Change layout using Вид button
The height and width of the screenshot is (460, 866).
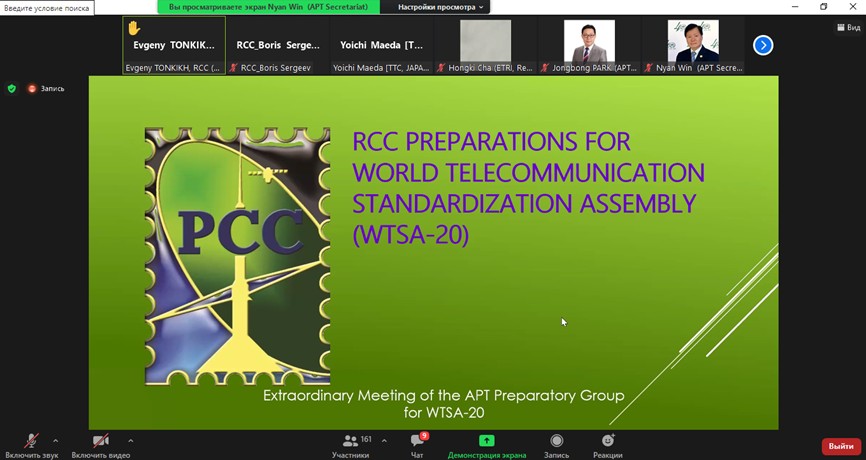849,27
